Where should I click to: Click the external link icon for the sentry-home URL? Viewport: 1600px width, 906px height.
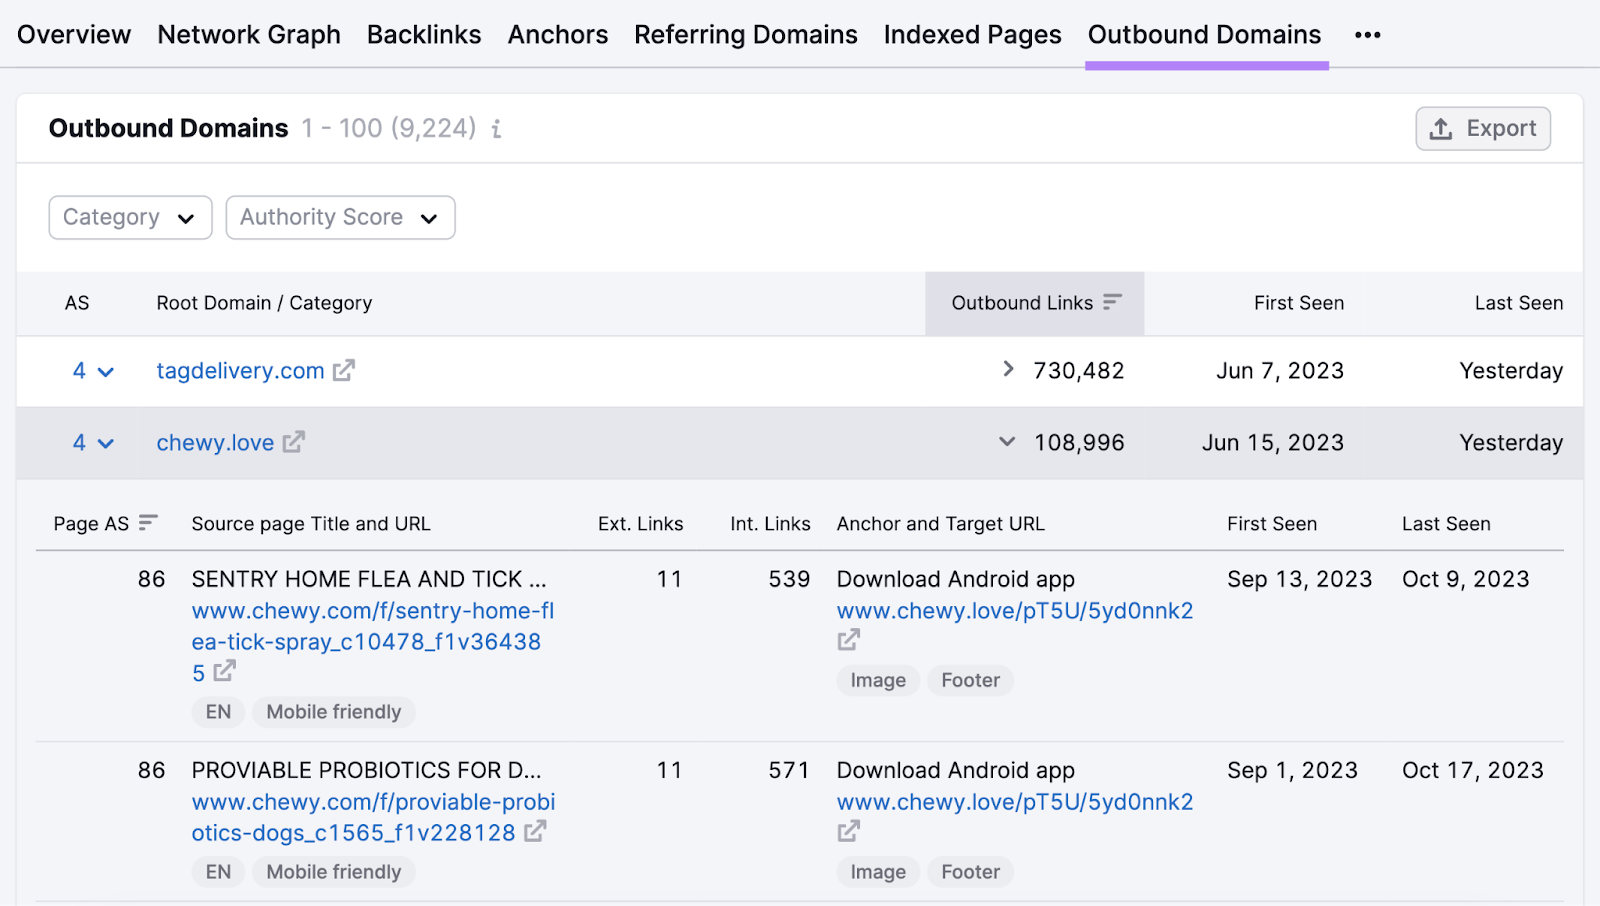coord(225,673)
